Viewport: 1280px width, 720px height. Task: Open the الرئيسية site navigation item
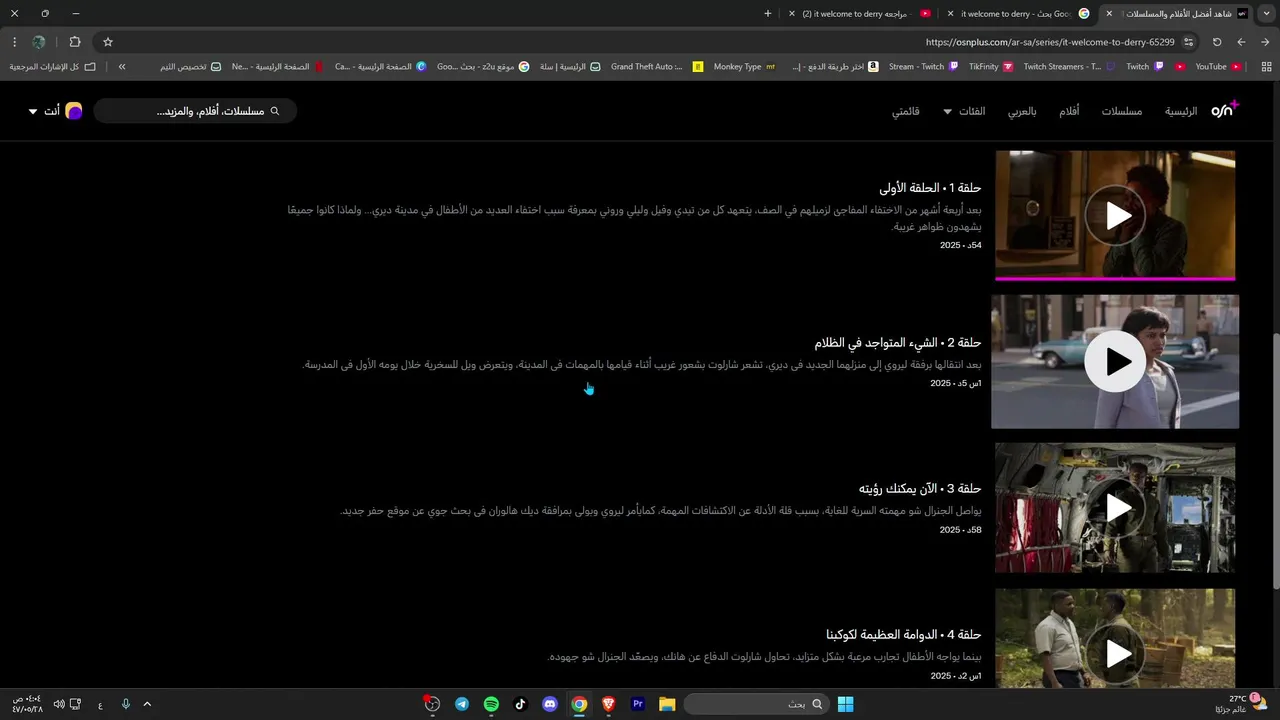[x=1180, y=111]
